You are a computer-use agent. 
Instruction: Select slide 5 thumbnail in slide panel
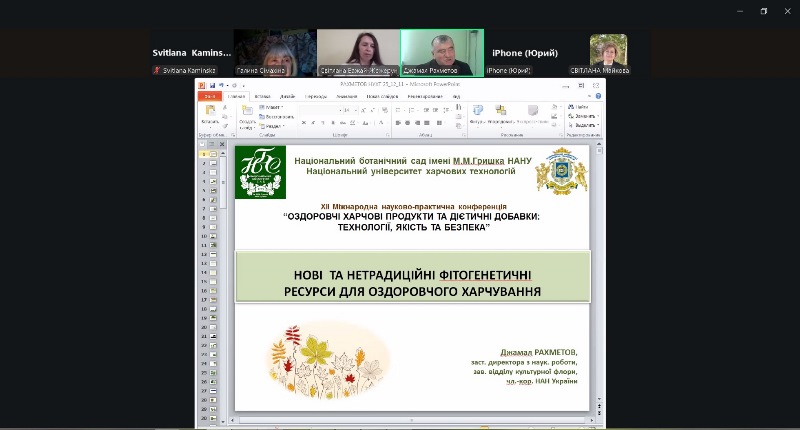212,191
